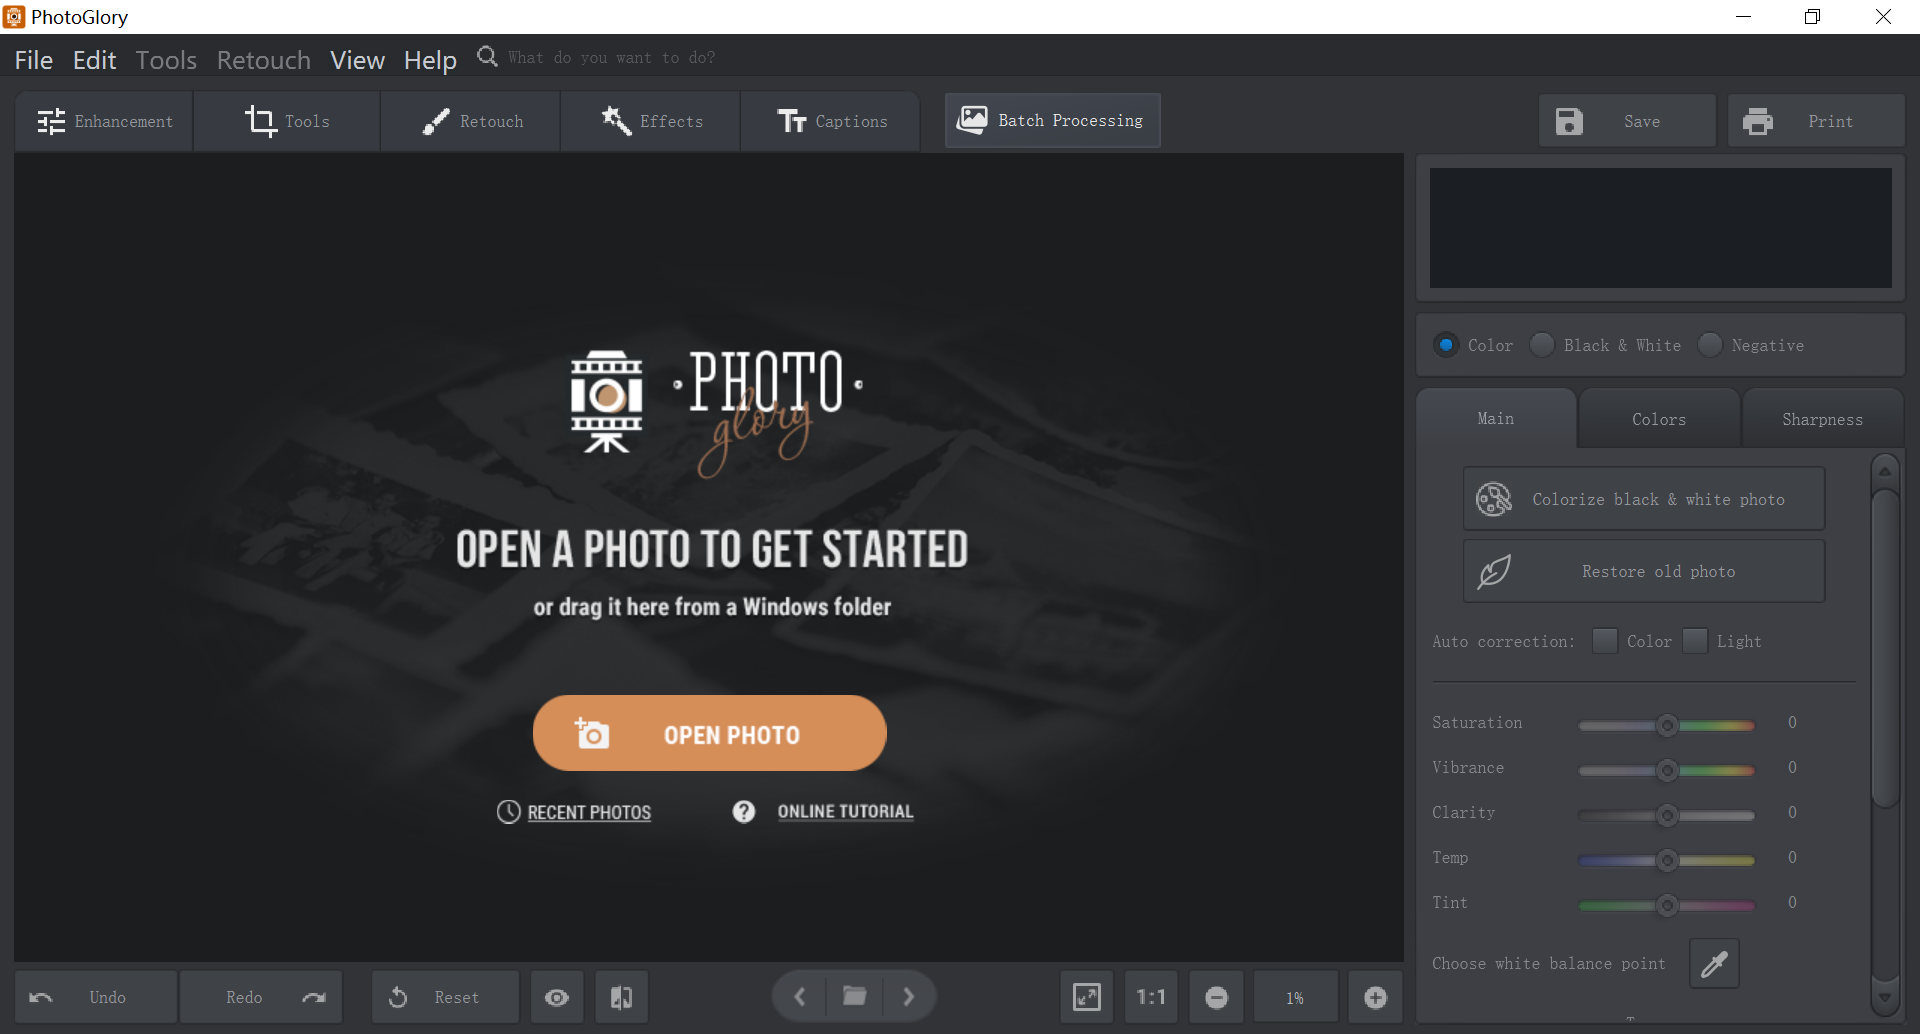Image resolution: width=1920 pixels, height=1034 pixels.
Task: Click the zoom out minus icon
Action: coord(1217,997)
